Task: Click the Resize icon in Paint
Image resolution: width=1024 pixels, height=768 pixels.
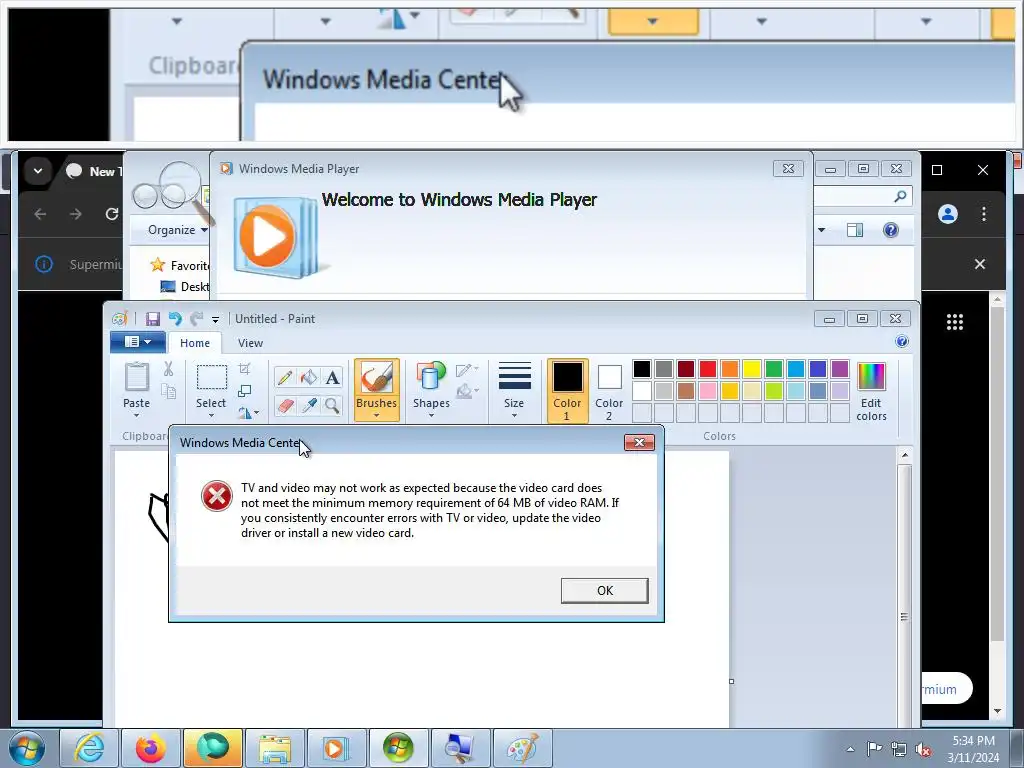Action: [x=244, y=391]
